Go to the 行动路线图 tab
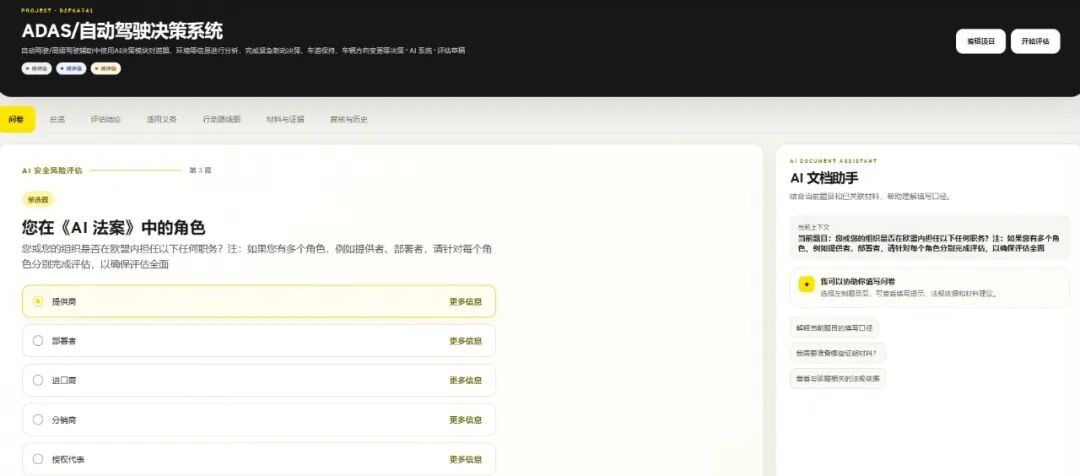Screen dimensions: 1080x476 222,119
